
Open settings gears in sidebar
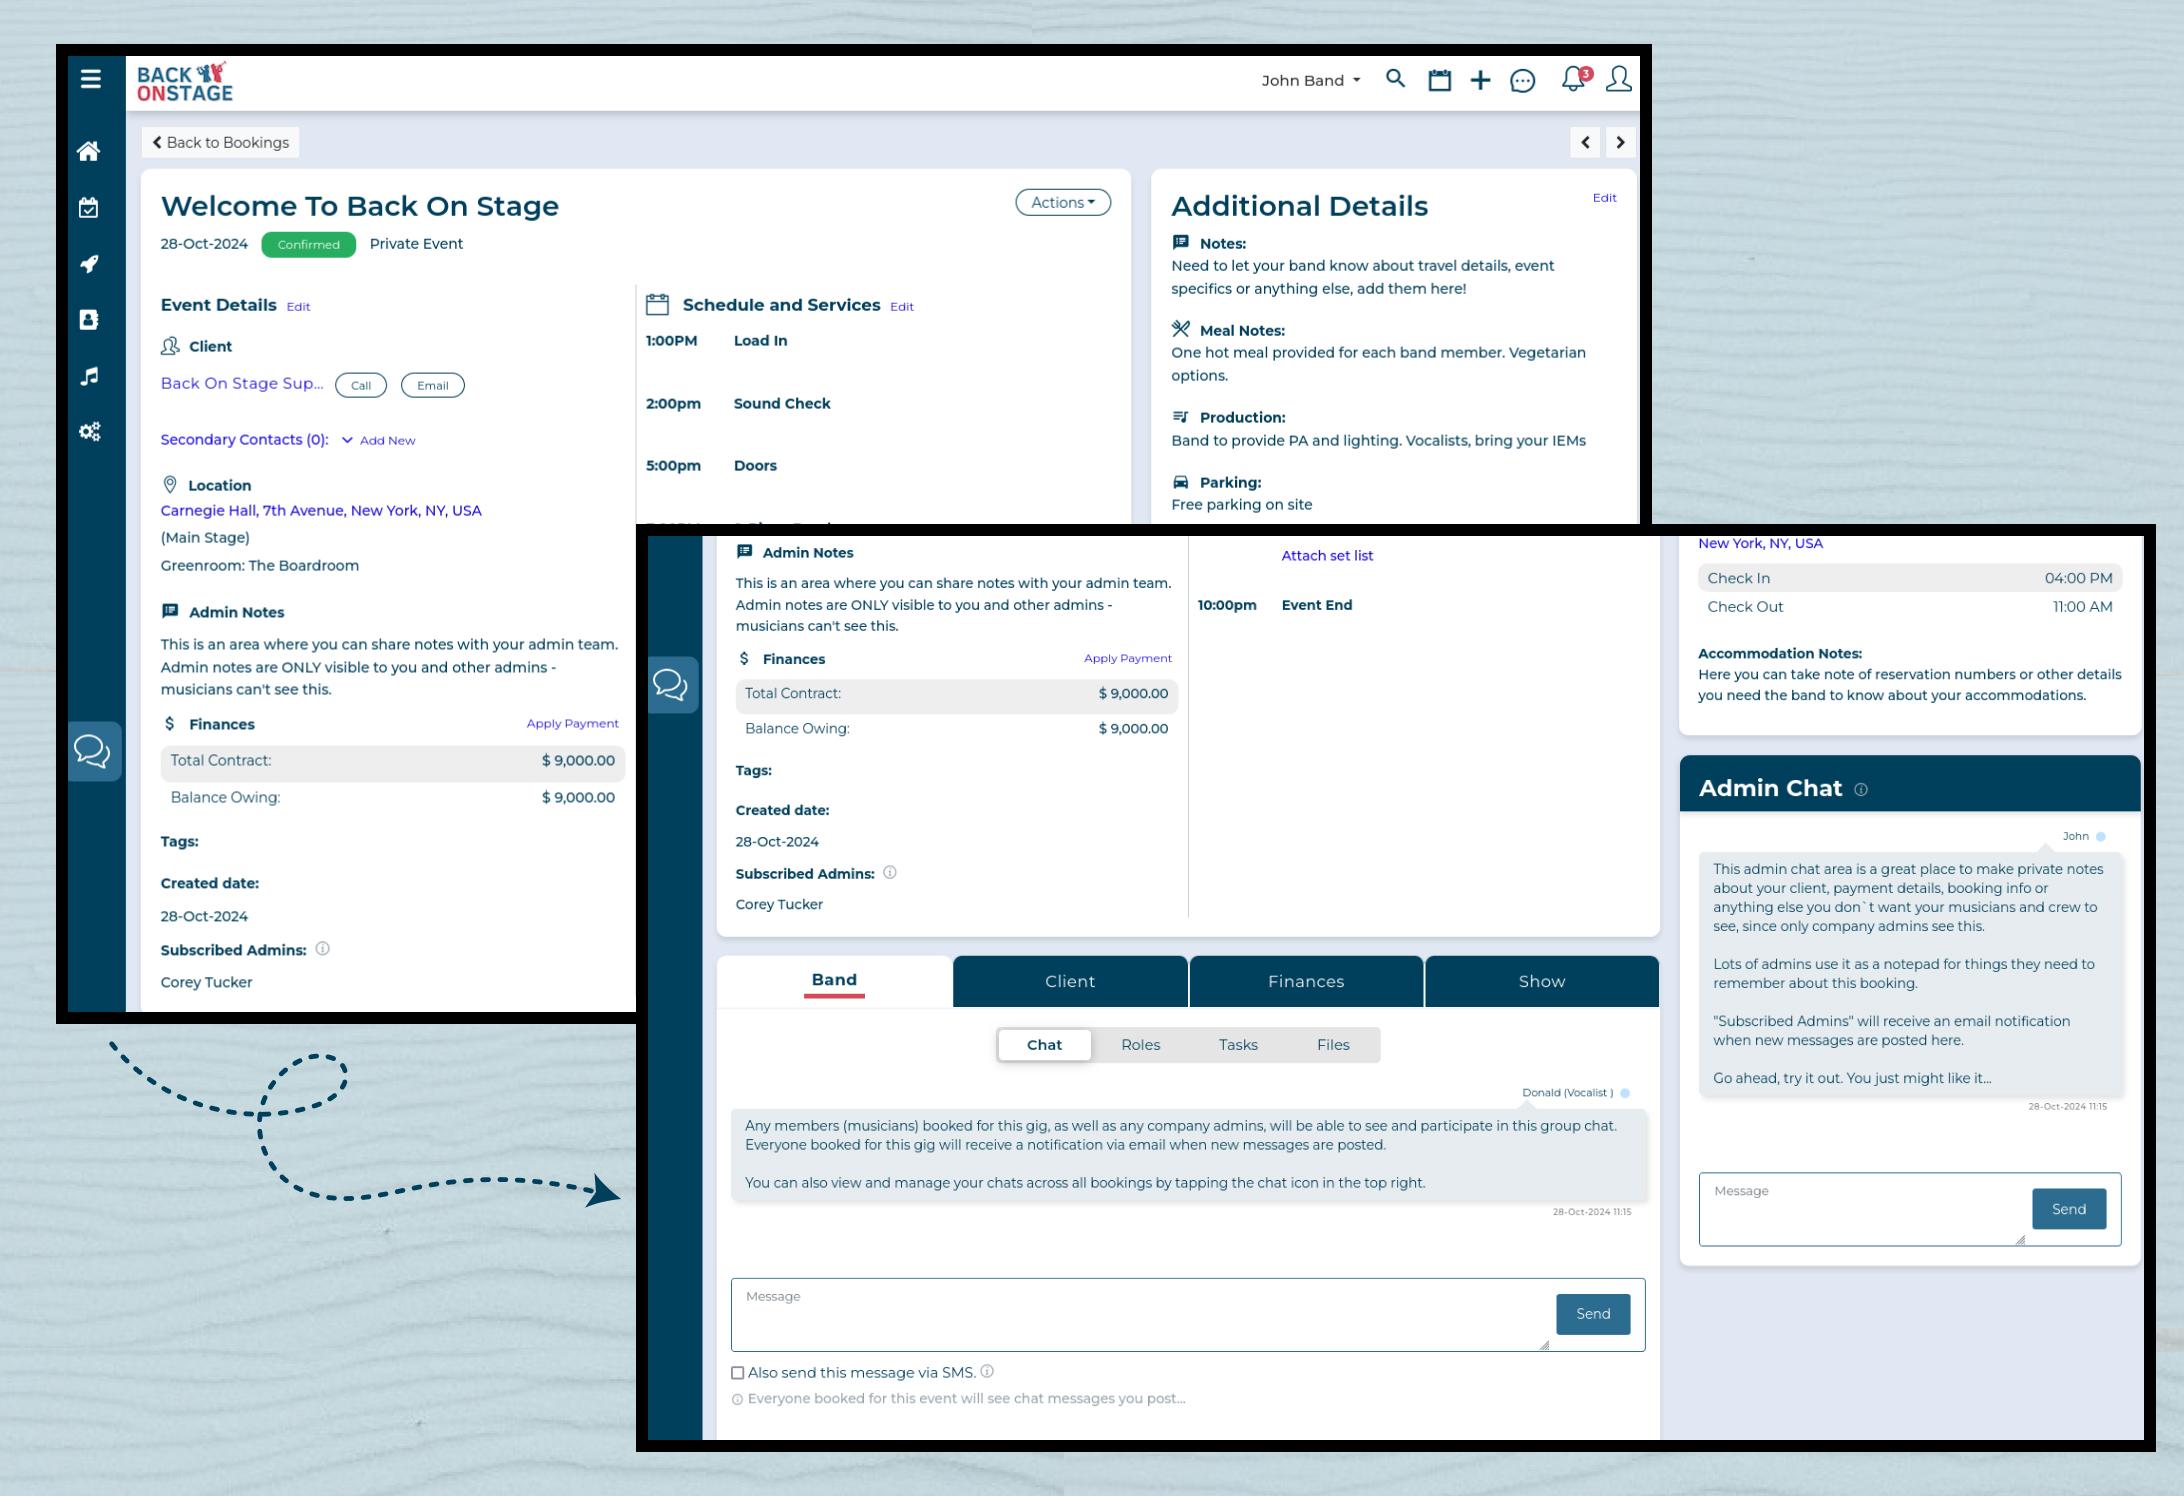click(89, 432)
